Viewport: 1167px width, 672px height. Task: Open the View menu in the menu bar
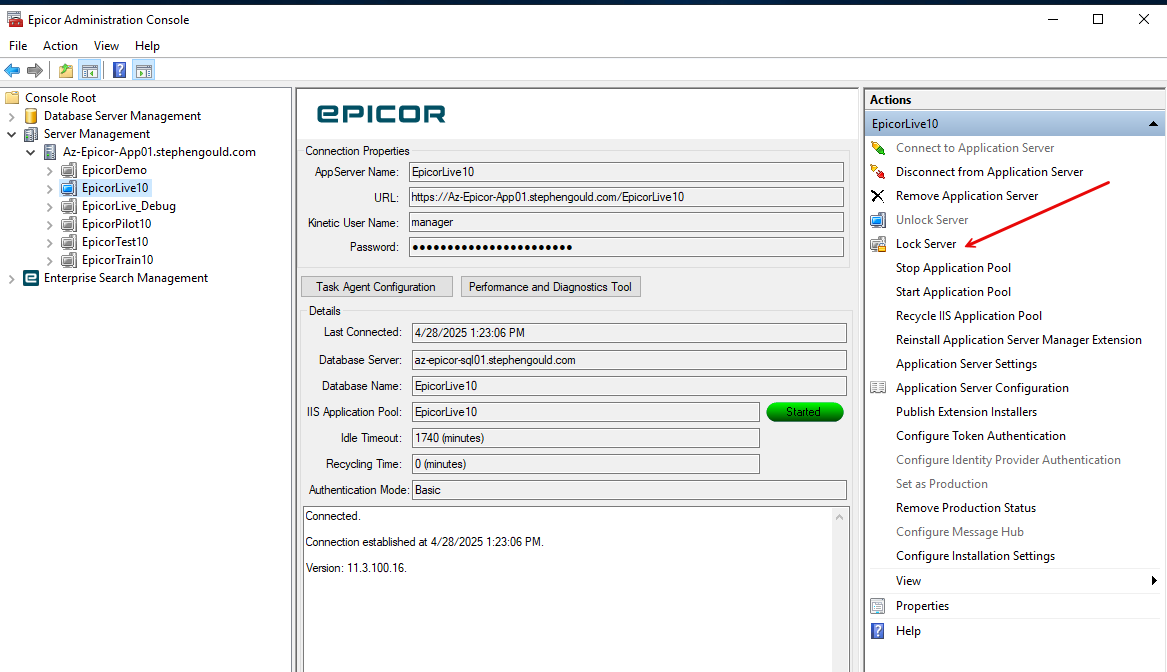[106, 46]
